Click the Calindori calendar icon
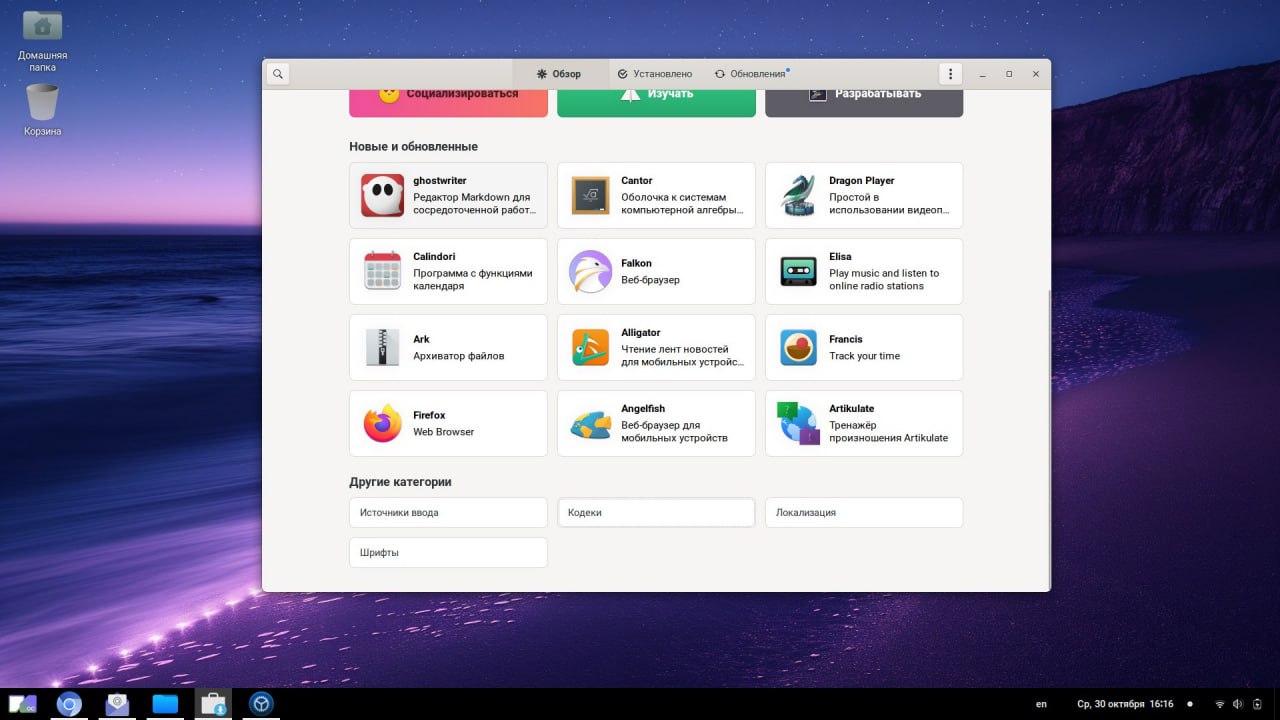Image resolution: width=1280 pixels, height=720 pixels. click(382, 271)
